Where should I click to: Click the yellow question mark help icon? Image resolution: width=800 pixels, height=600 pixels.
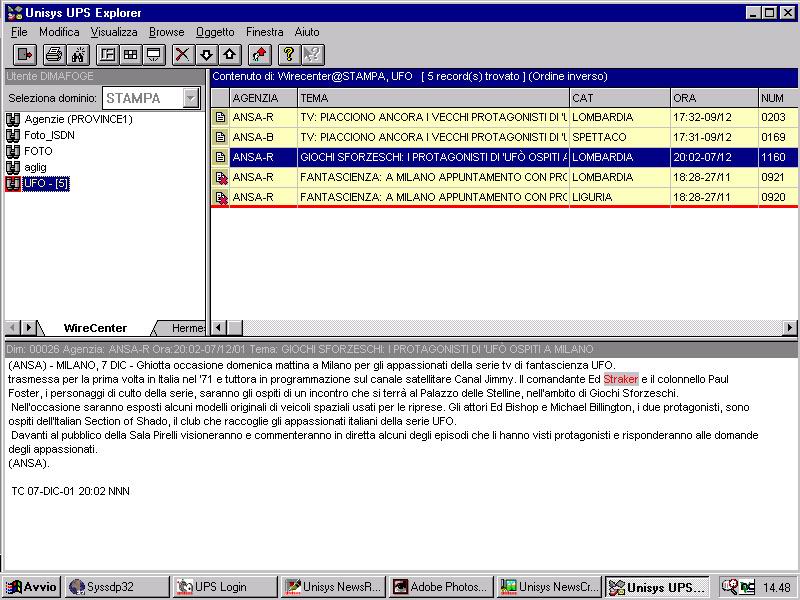(x=289, y=55)
